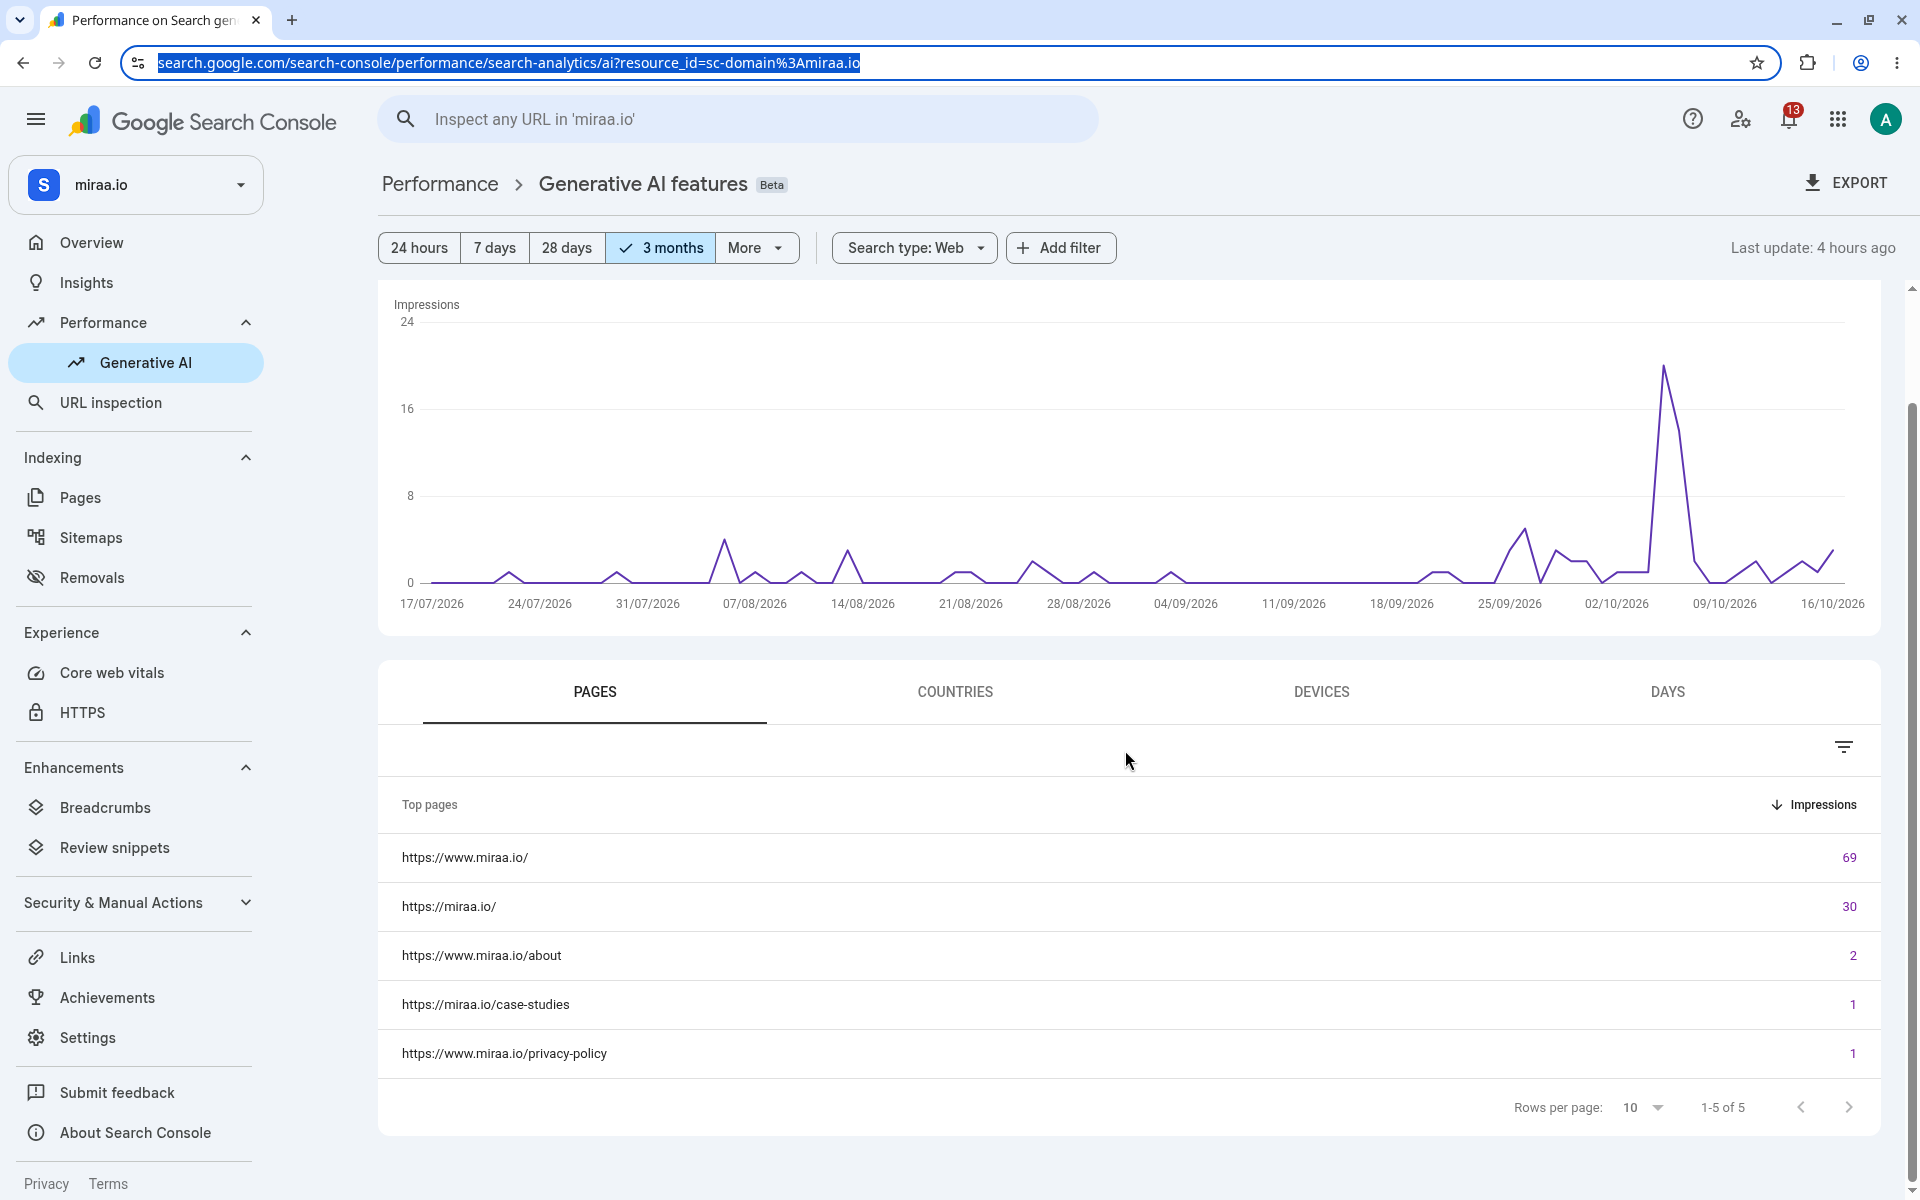Open Chrome's three-dot menu

pyautogui.click(x=1897, y=63)
